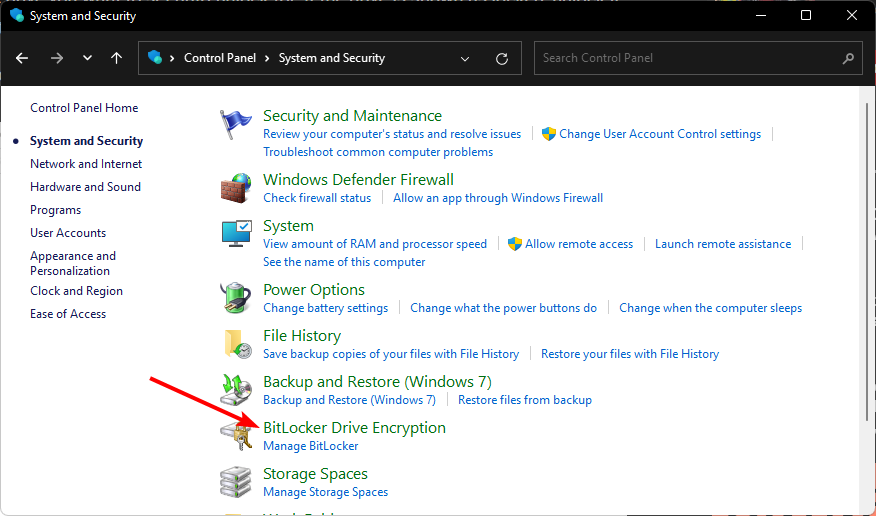876x516 pixels.
Task: Click Change User Account Control settings
Action: [659, 134]
